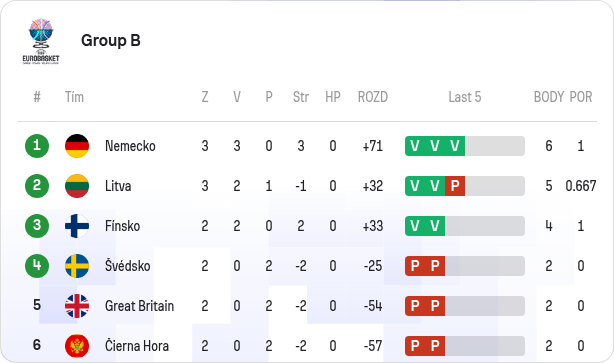Select the first V result for Nemecko
This screenshot has width=614, height=363.
click(415, 146)
